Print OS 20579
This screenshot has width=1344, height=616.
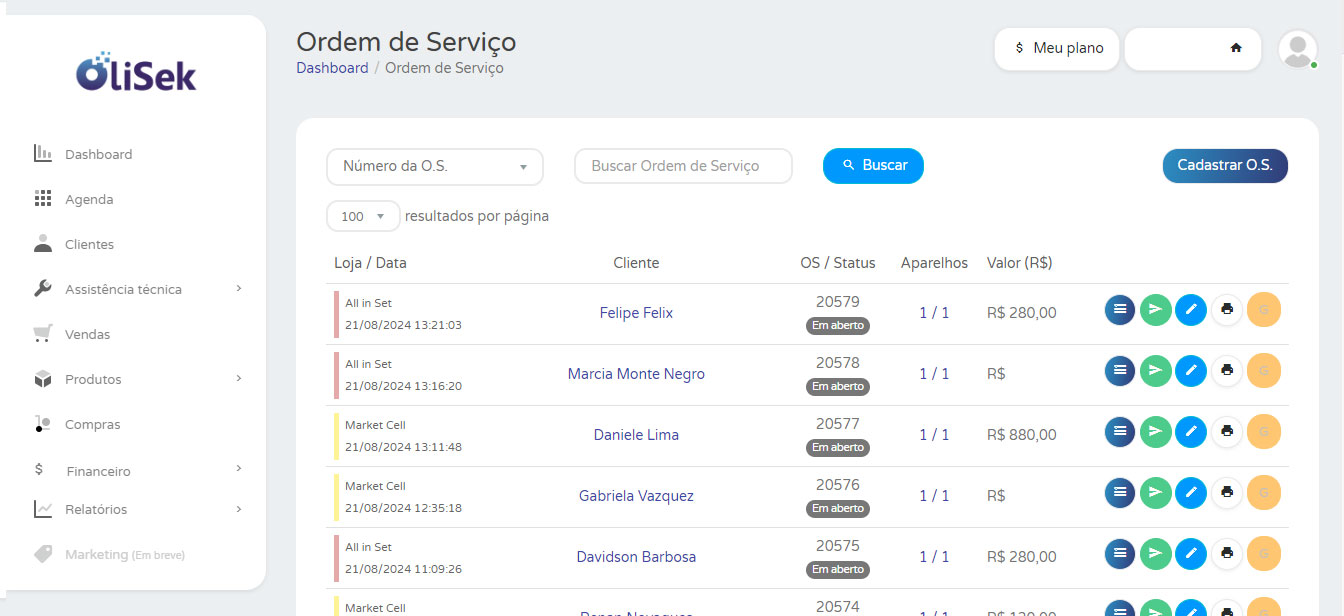(1227, 310)
